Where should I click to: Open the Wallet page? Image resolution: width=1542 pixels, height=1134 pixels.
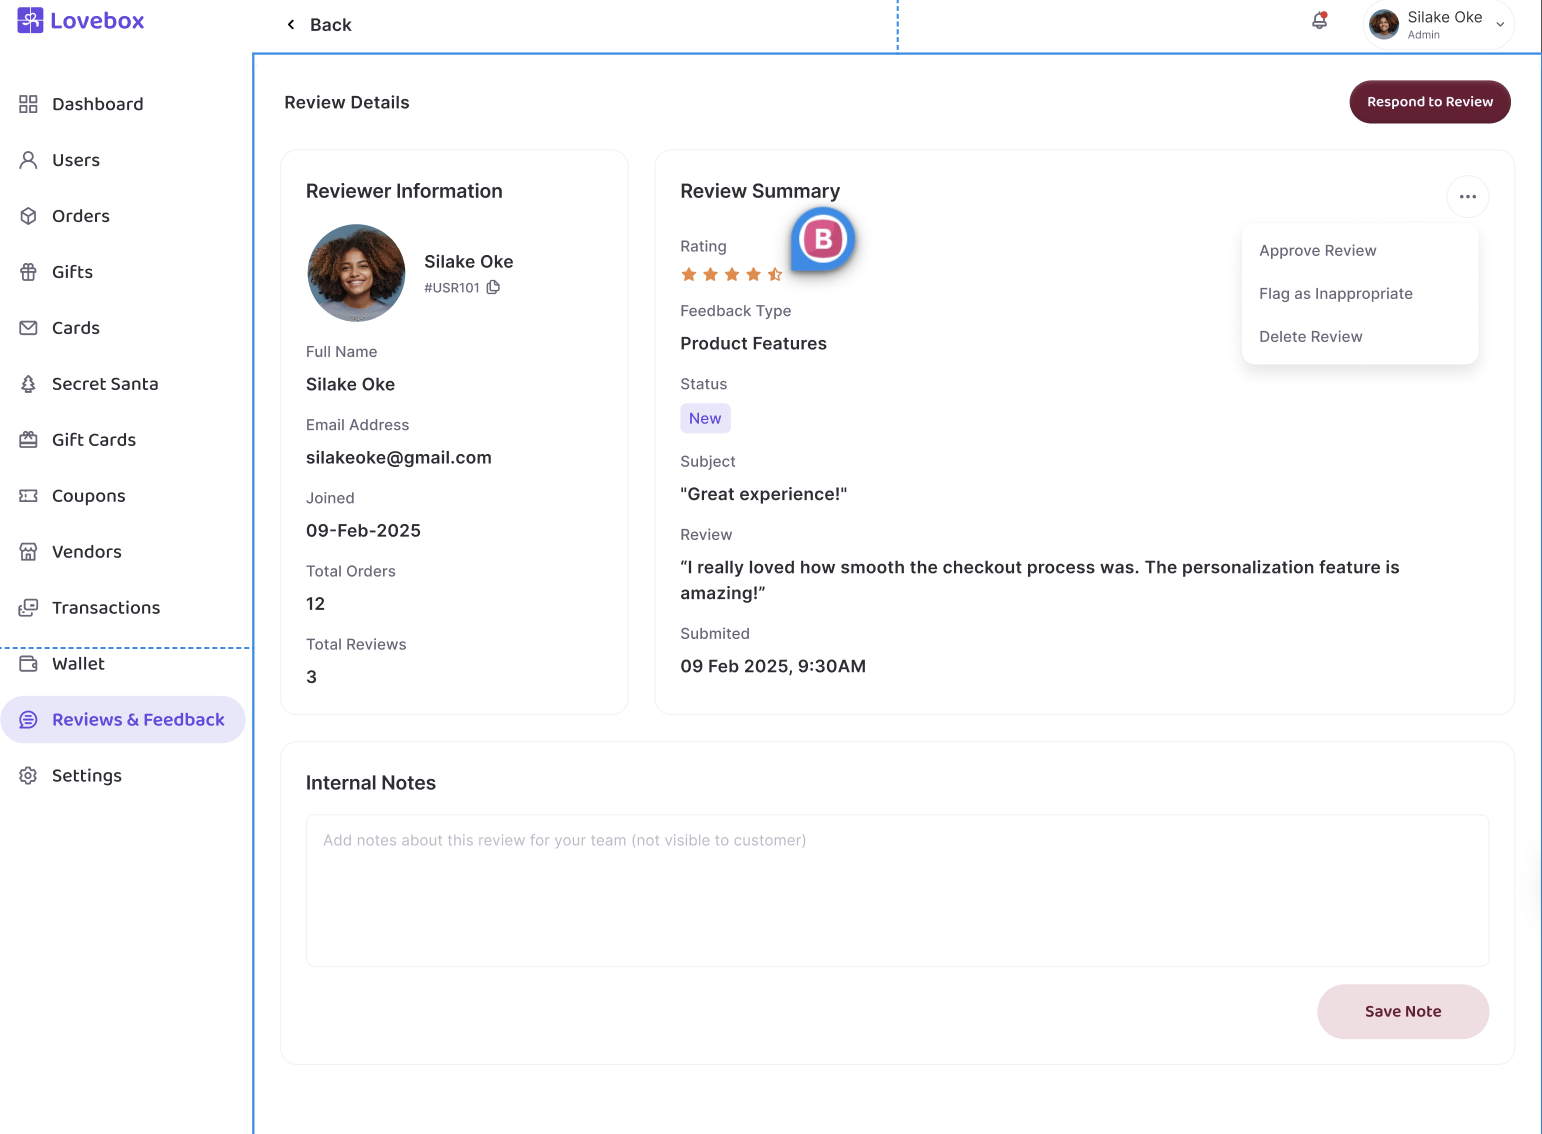78,664
